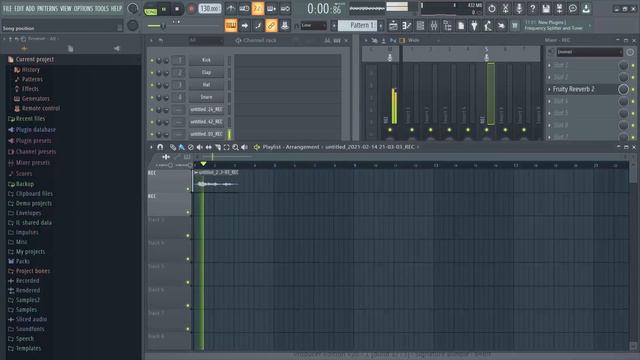The image size is (640, 360).
Task: Toggle the link/note grouping icon
Action: [271, 25]
